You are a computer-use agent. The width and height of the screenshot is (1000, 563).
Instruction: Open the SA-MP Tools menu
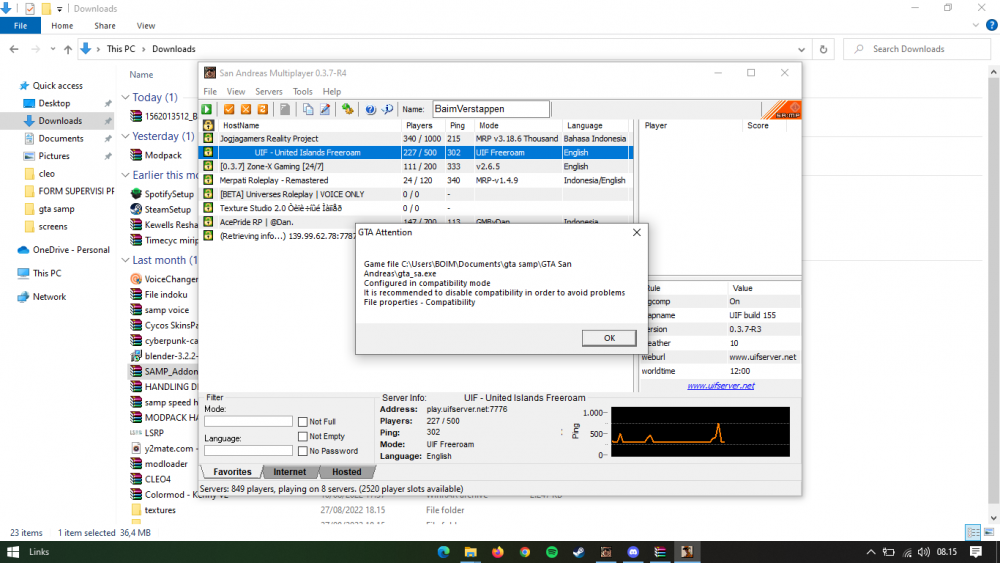pos(302,91)
